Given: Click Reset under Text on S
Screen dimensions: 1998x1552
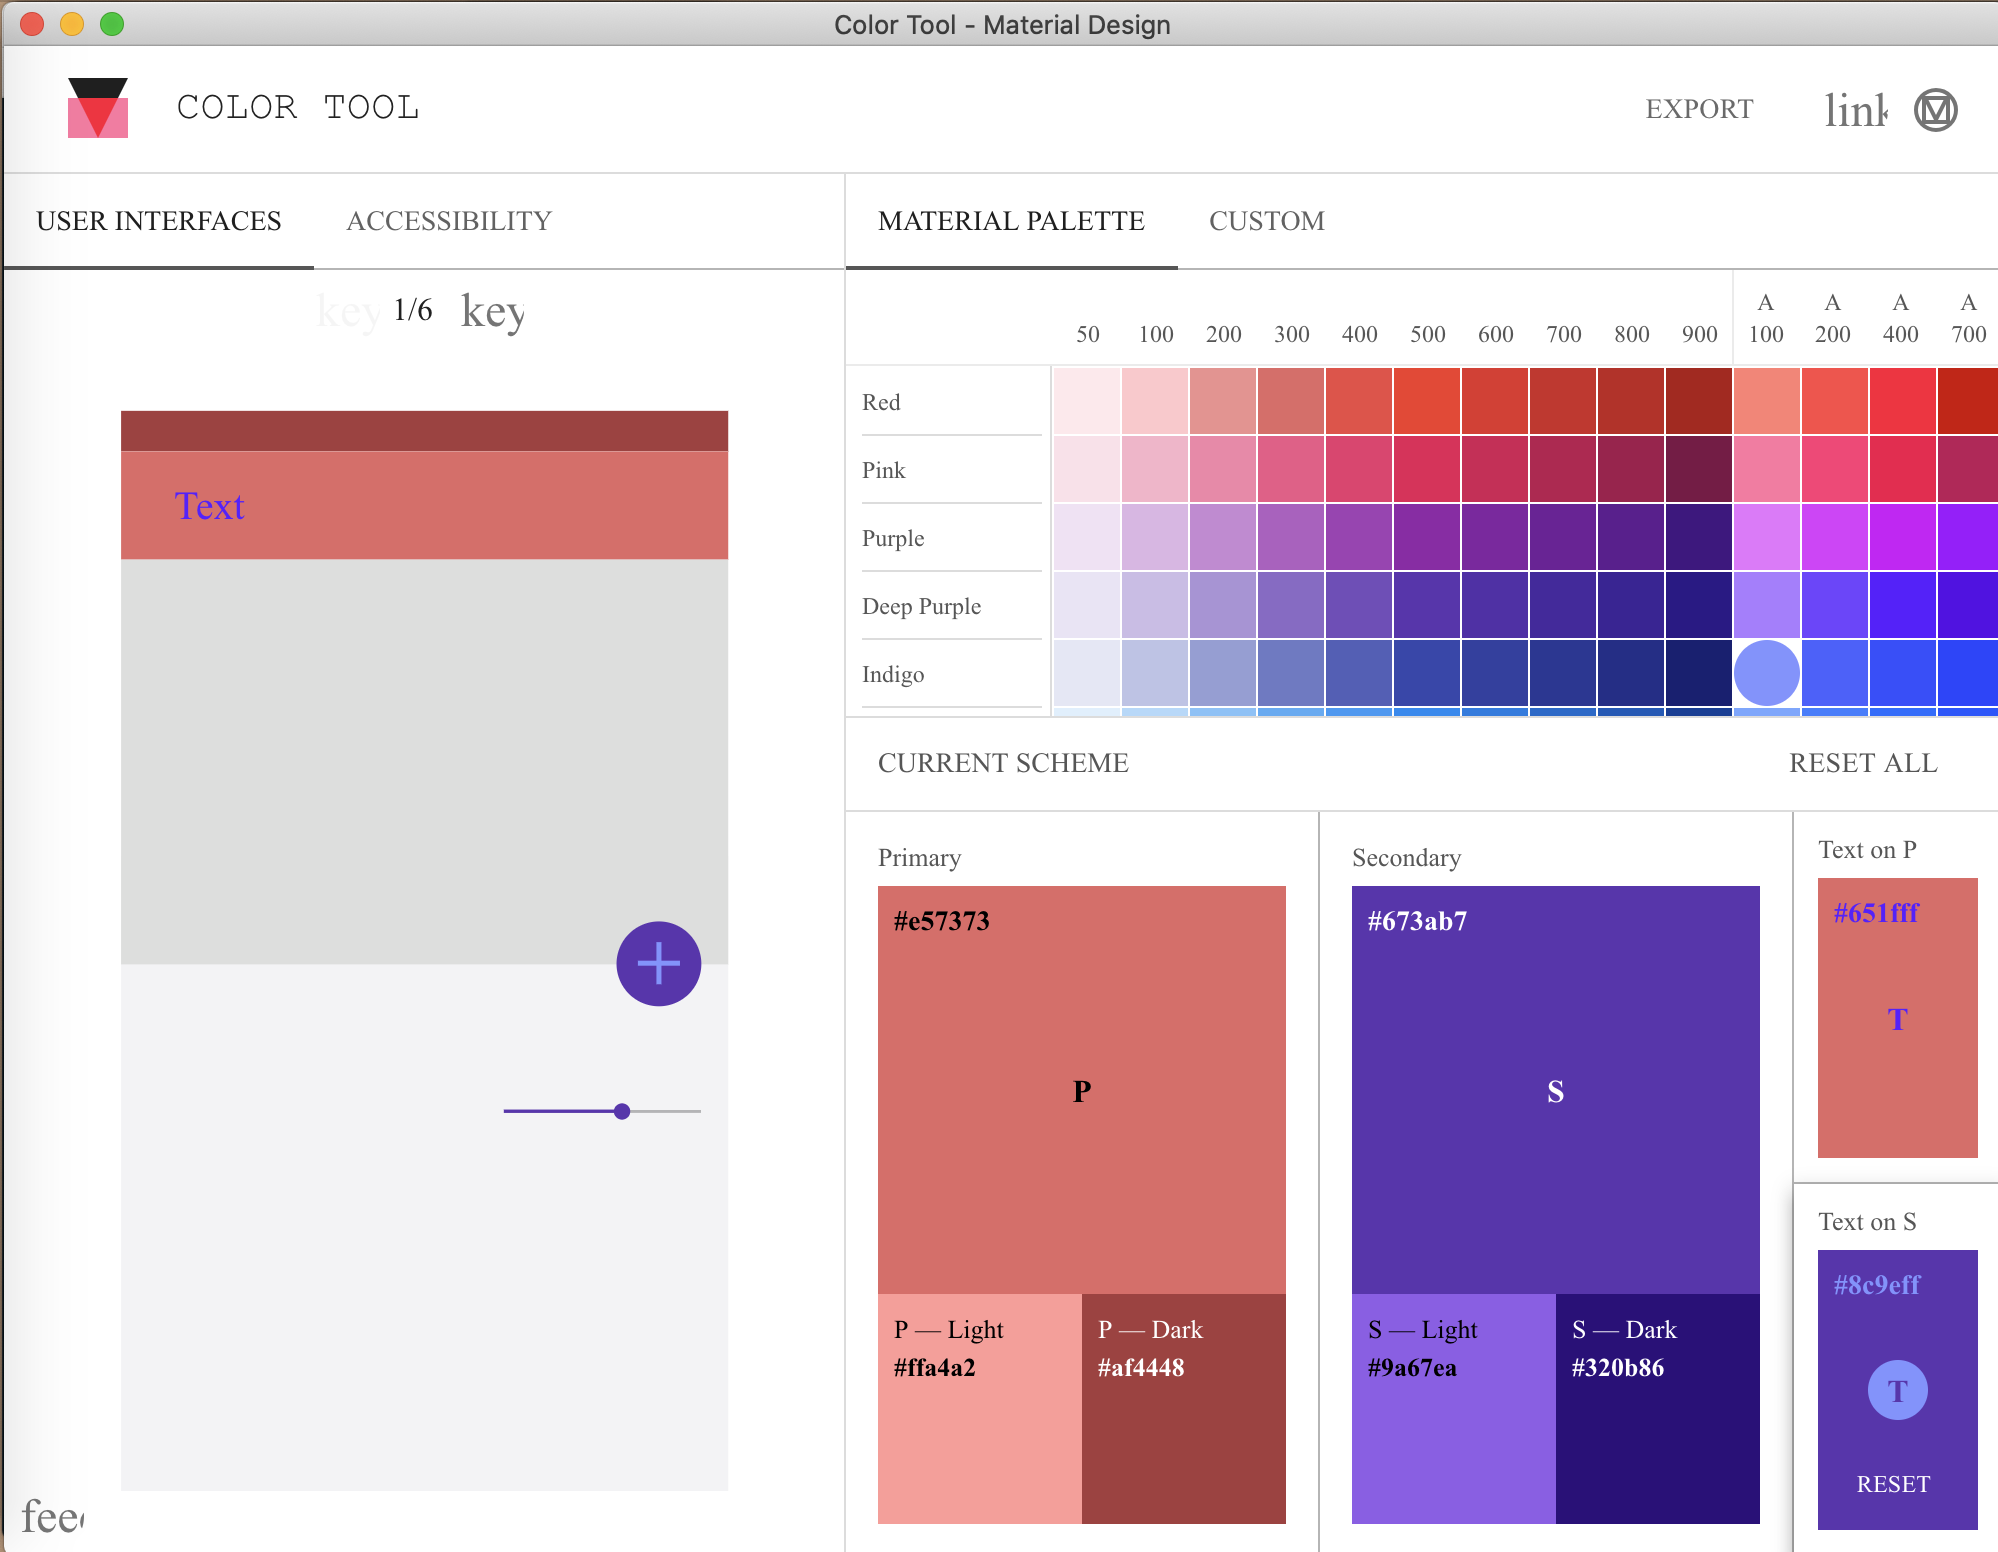Looking at the screenshot, I should pos(1893,1484).
